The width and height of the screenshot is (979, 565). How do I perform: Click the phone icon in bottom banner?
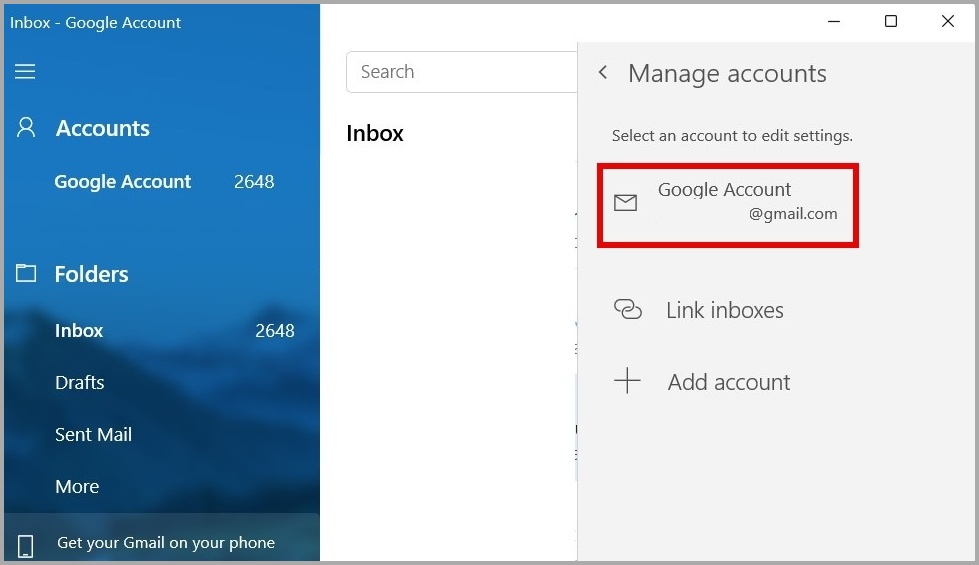point(26,546)
